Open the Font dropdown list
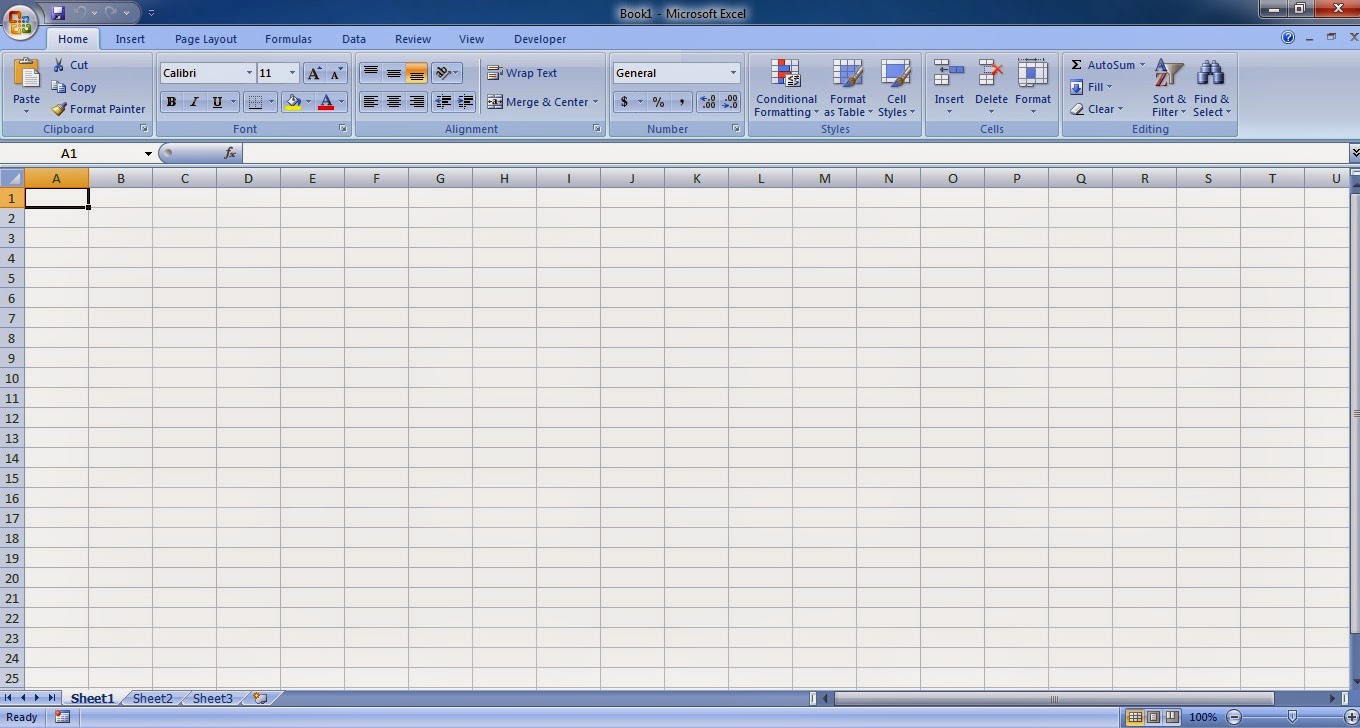Screen dimensions: 1360x728 248,72
